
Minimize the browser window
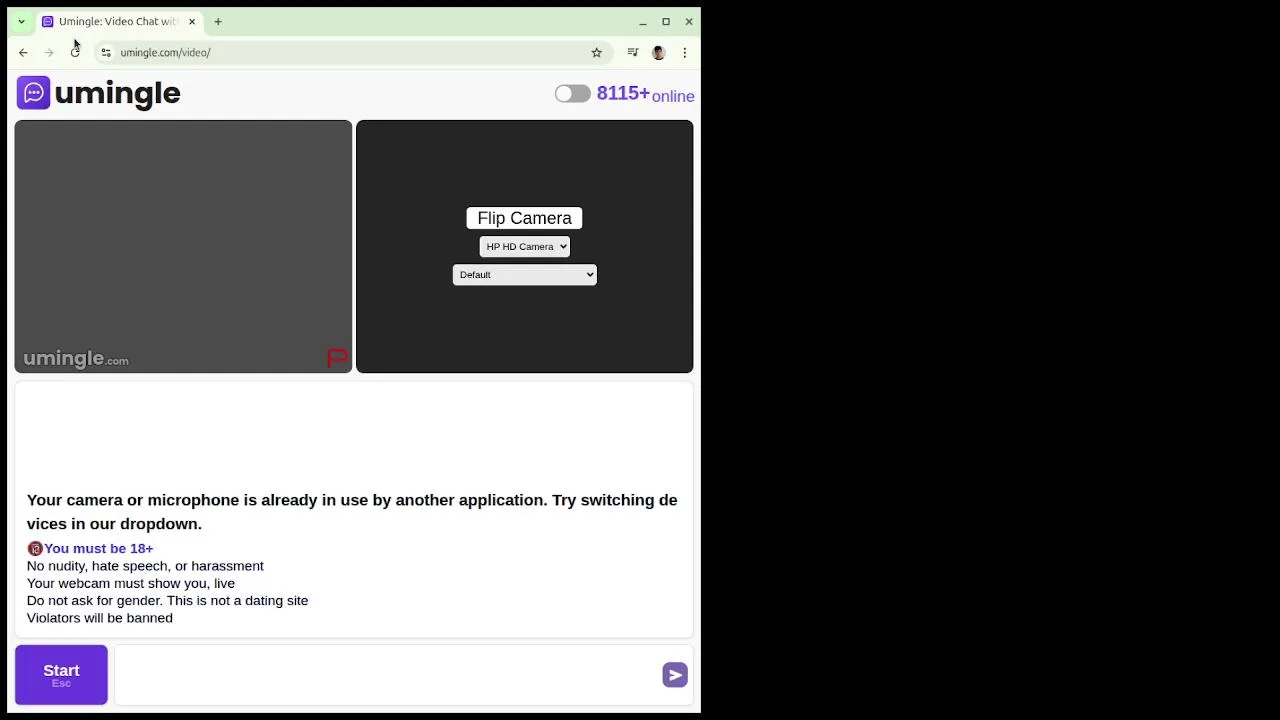643,21
